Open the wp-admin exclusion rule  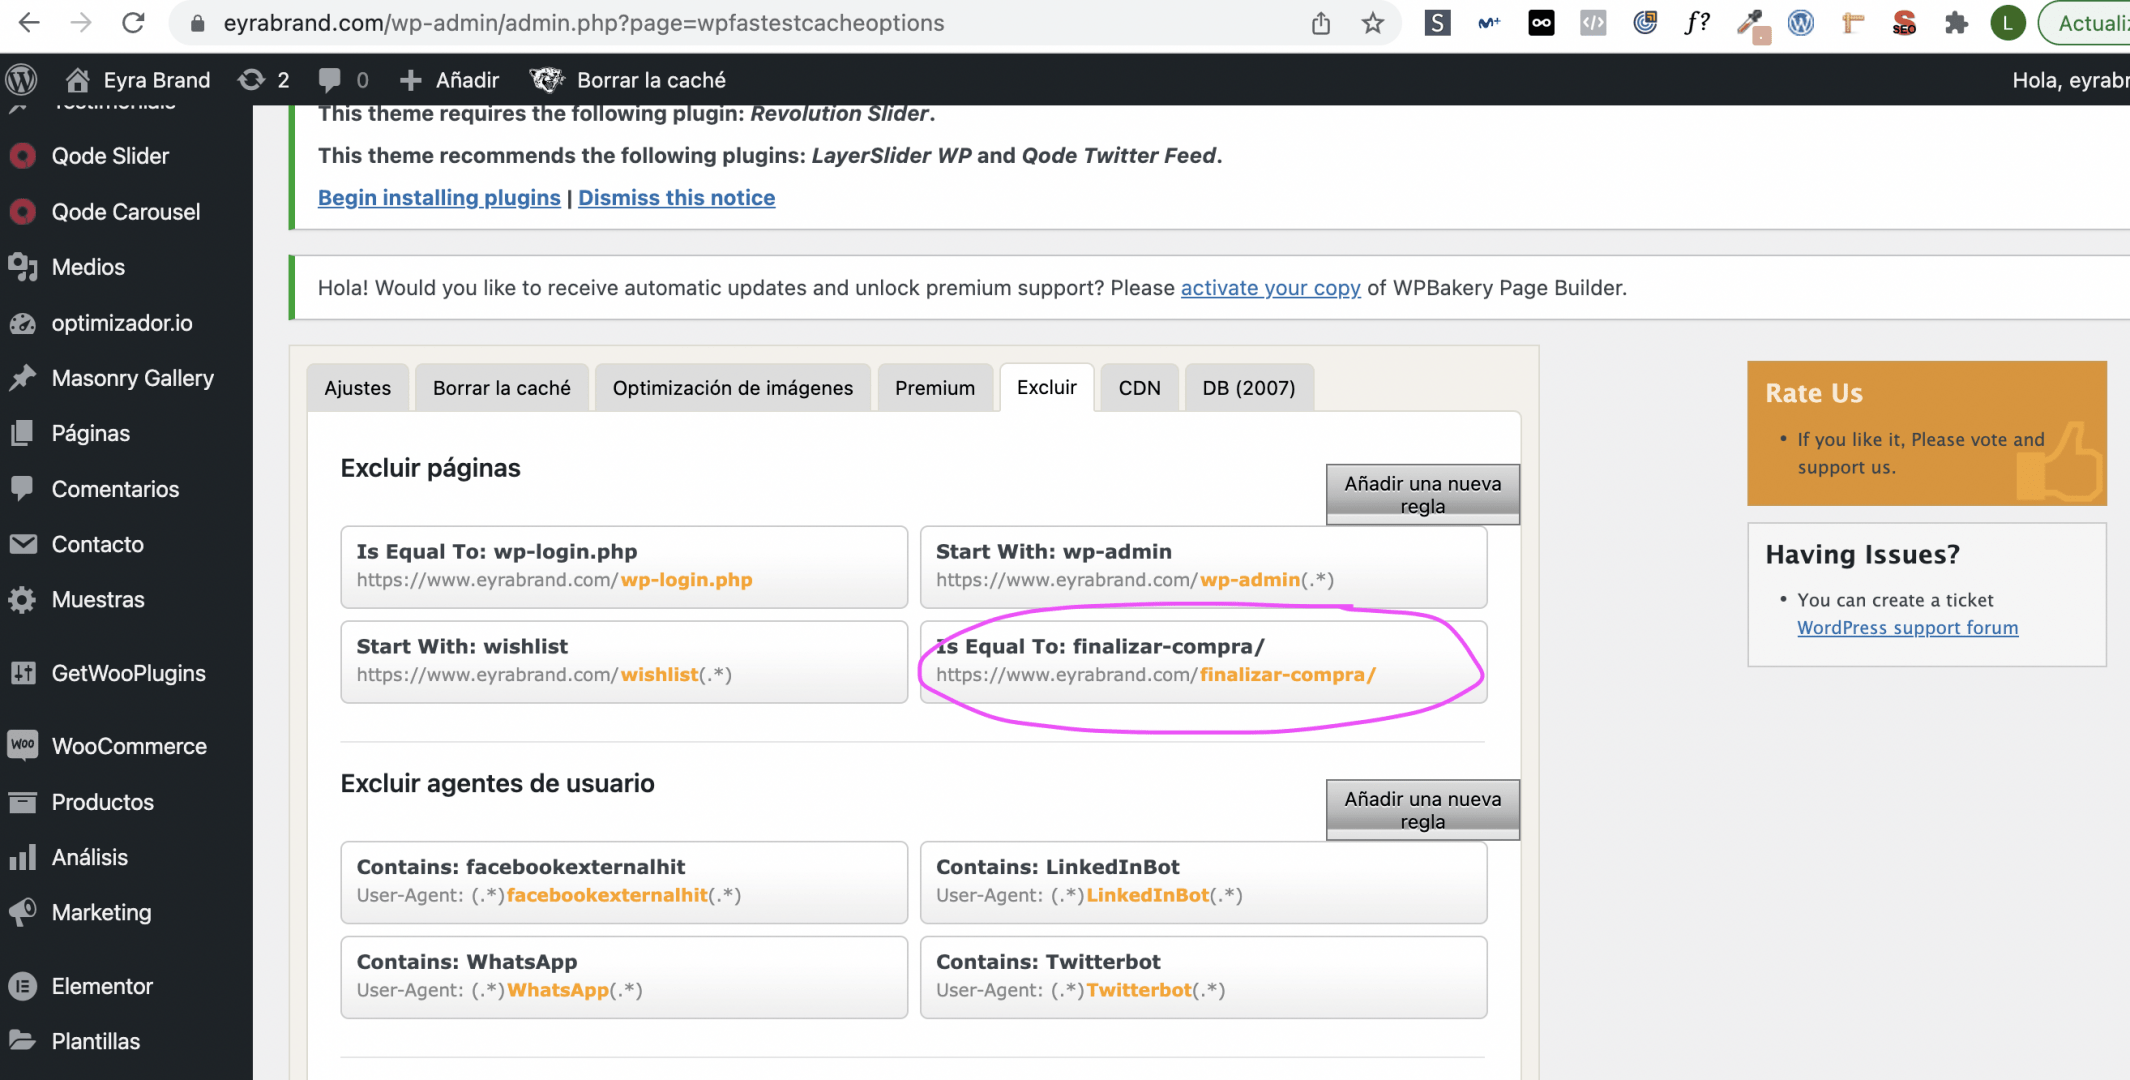[x=1203, y=566]
